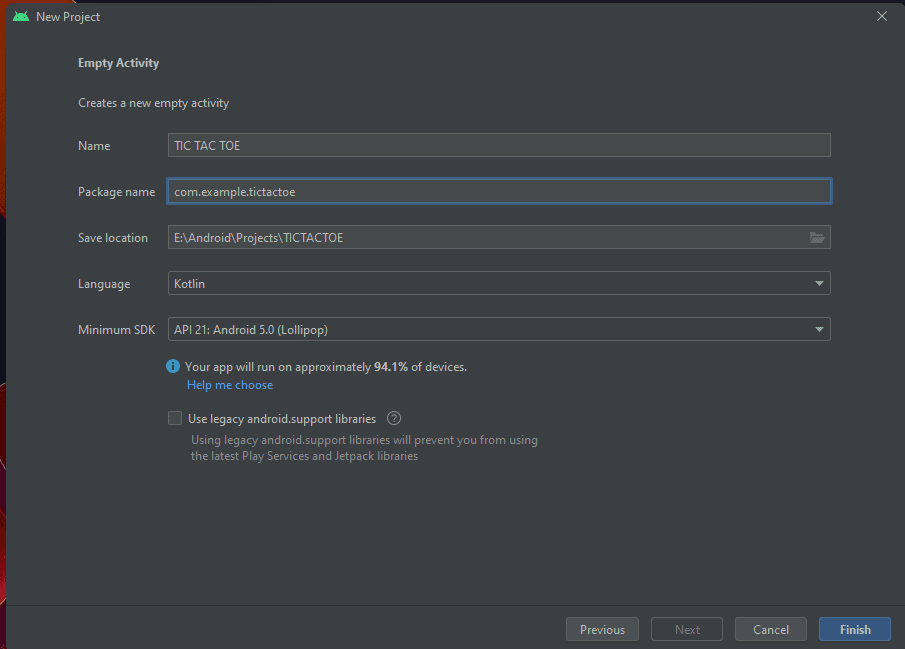
Task: Open the legacy libraries help question mark
Action: (394, 418)
